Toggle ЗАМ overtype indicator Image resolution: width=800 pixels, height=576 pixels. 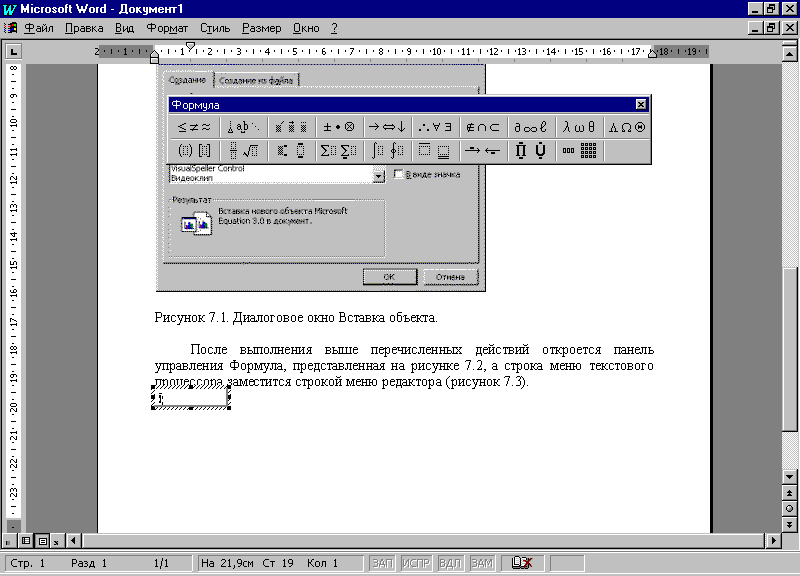click(x=482, y=563)
